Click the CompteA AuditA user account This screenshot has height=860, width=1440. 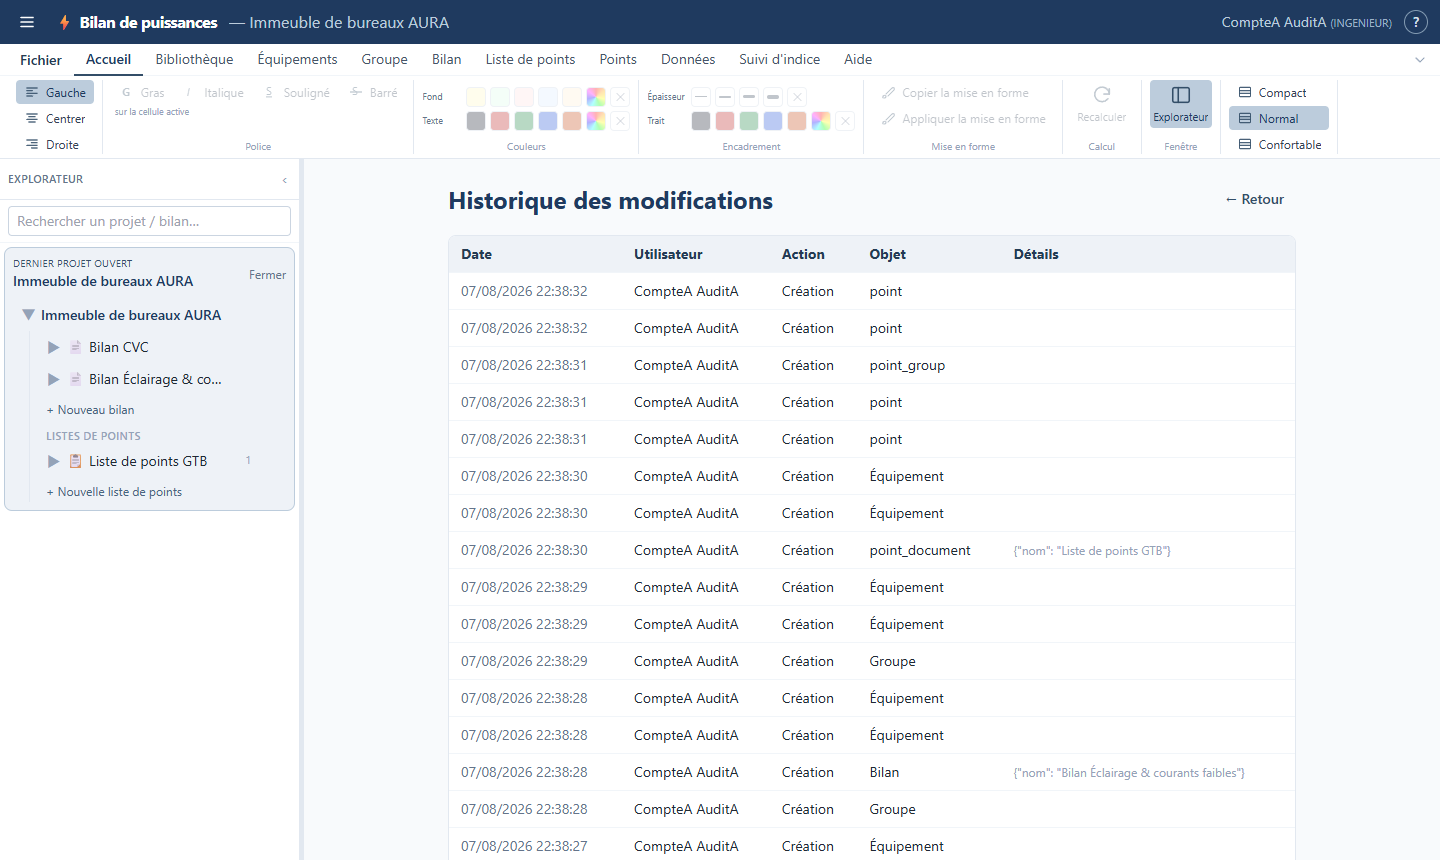(x=1306, y=22)
